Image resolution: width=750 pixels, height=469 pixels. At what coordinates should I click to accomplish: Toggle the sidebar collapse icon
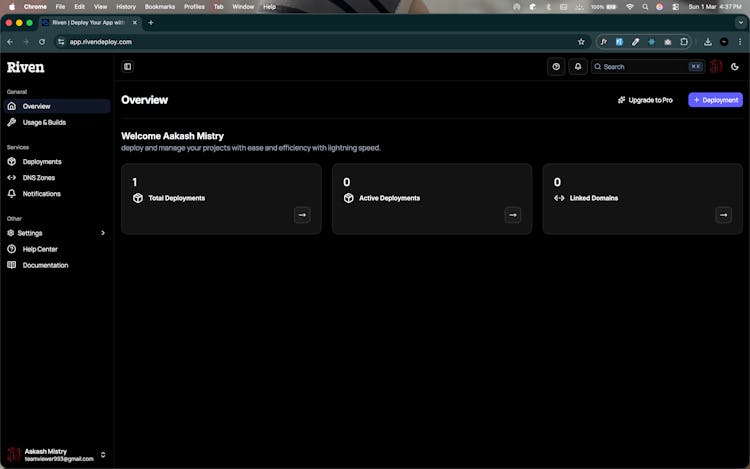tap(127, 67)
